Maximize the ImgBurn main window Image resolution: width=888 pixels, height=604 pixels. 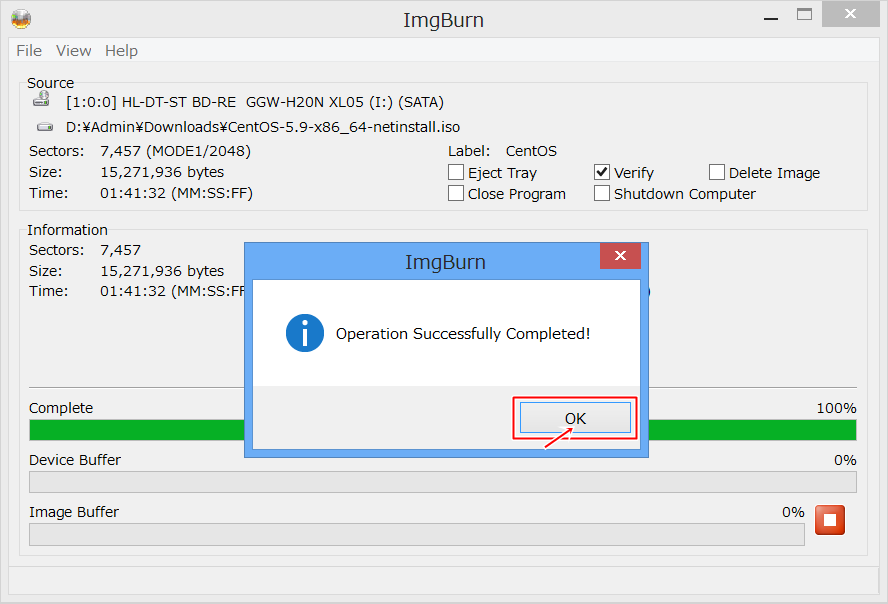[x=804, y=14]
